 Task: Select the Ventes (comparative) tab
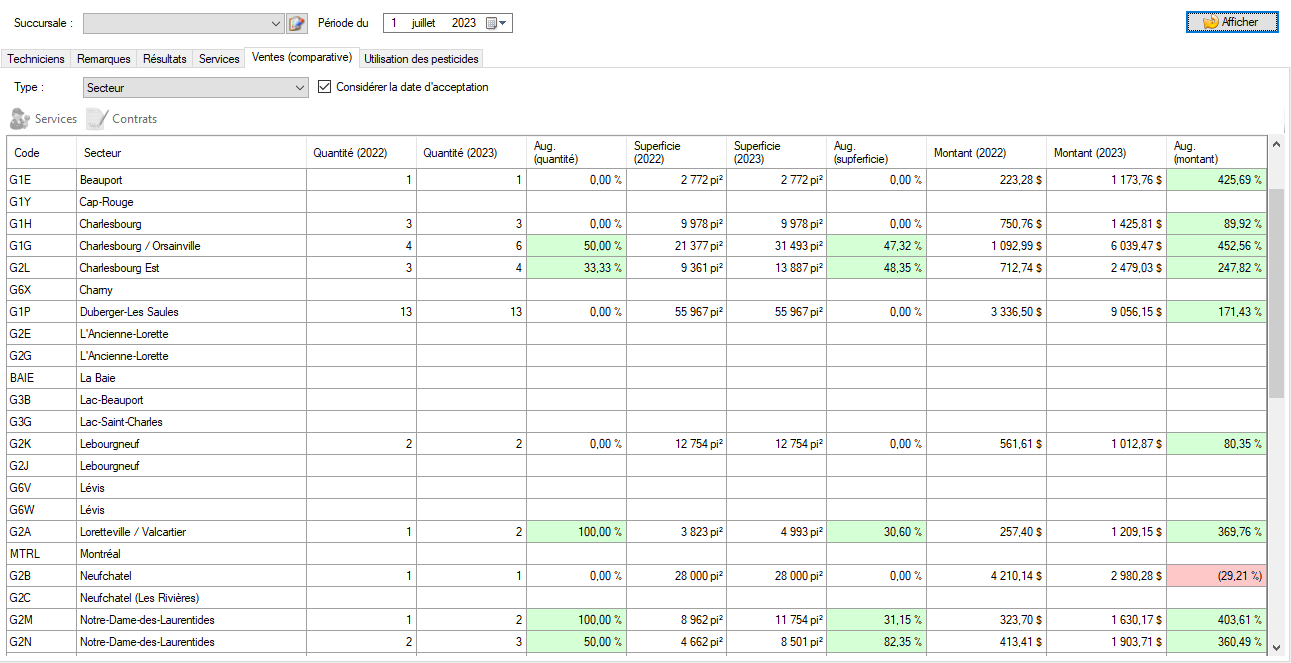click(302, 57)
